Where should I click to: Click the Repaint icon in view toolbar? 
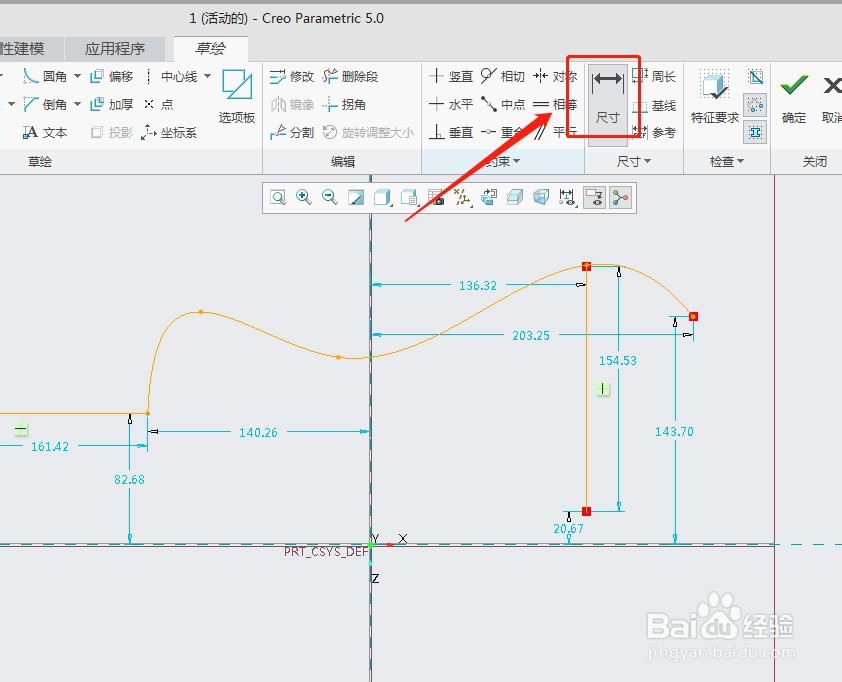pos(355,198)
